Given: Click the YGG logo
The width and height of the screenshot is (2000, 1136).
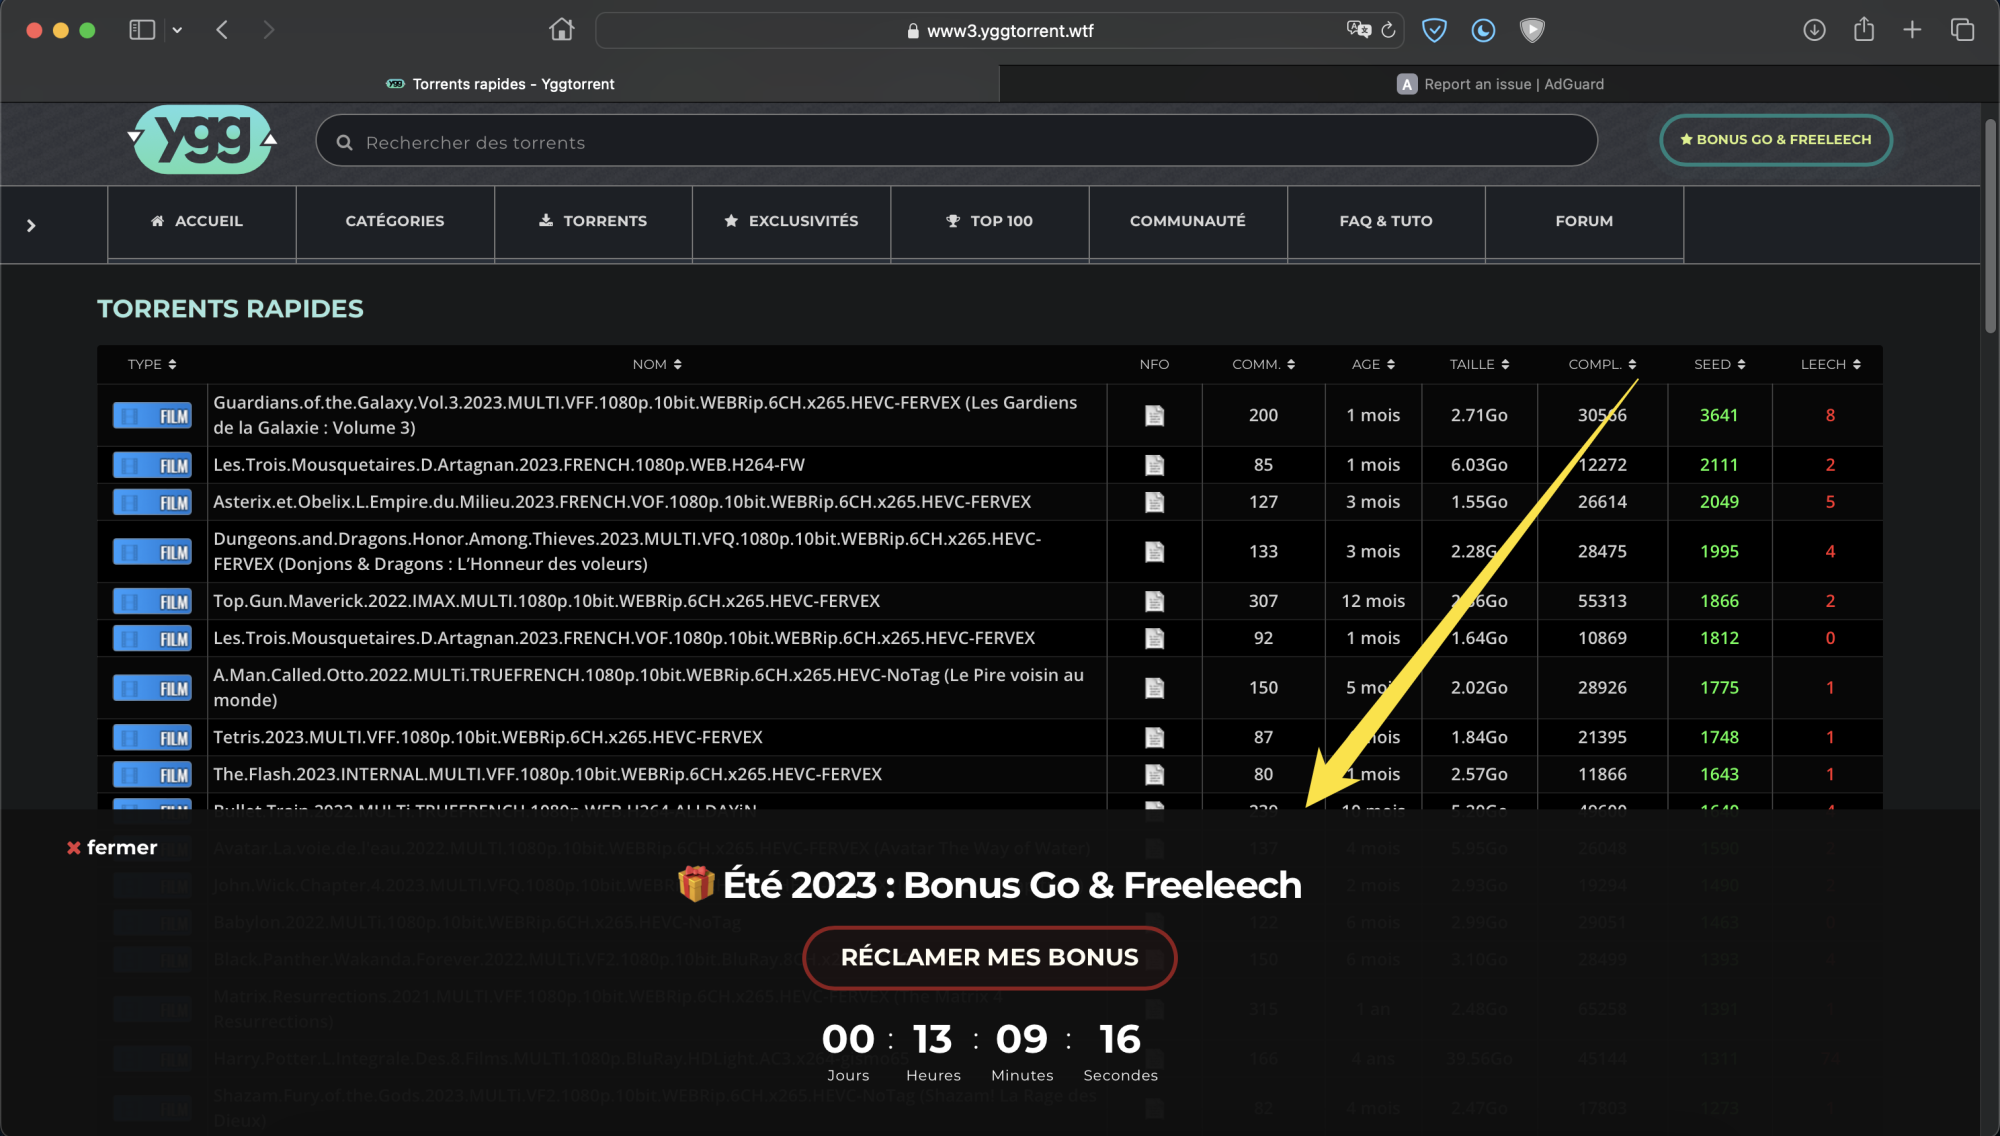Looking at the screenshot, I should click(x=203, y=140).
